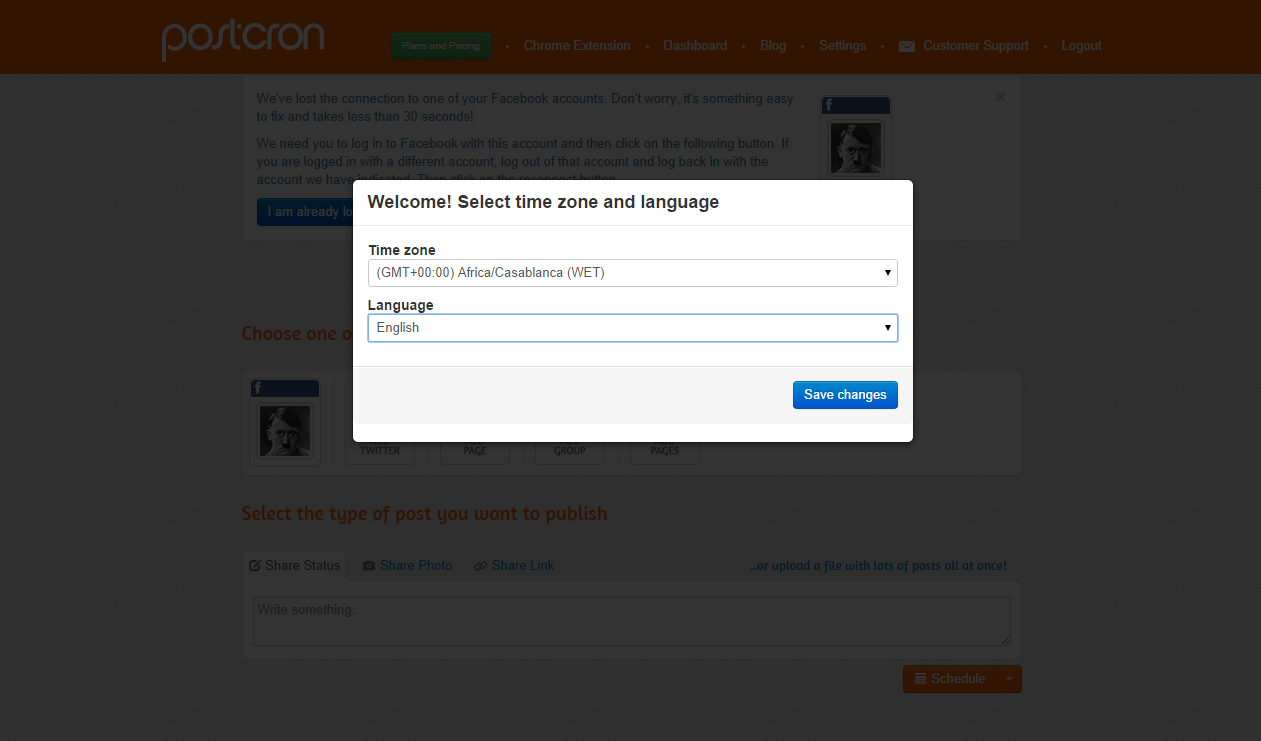Click the Write something text area
This screenshot has height=741, width=1261.
pos(631,621)
